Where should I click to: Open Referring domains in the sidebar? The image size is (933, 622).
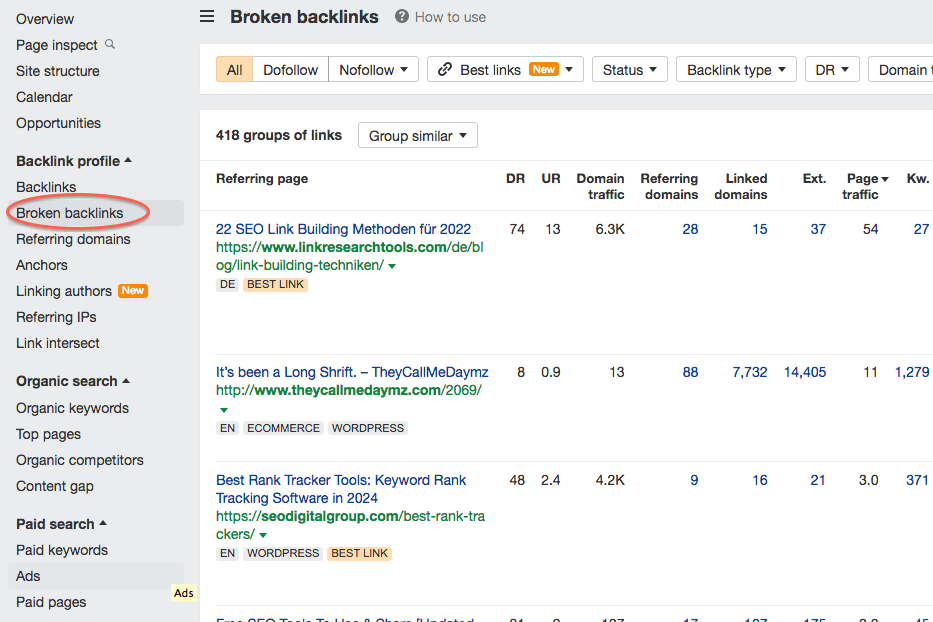coord(73,239)
